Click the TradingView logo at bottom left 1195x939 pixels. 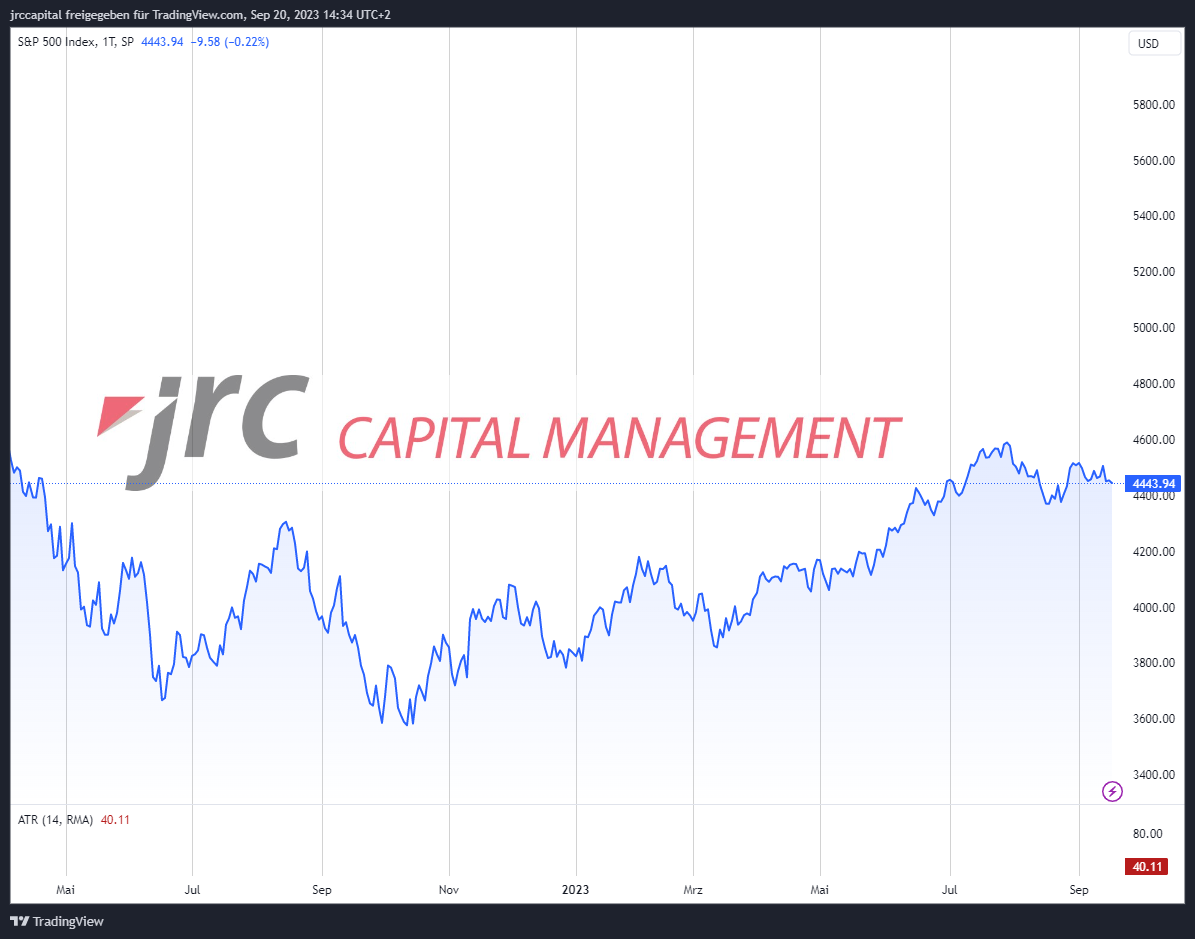click(x=57, y=921)
